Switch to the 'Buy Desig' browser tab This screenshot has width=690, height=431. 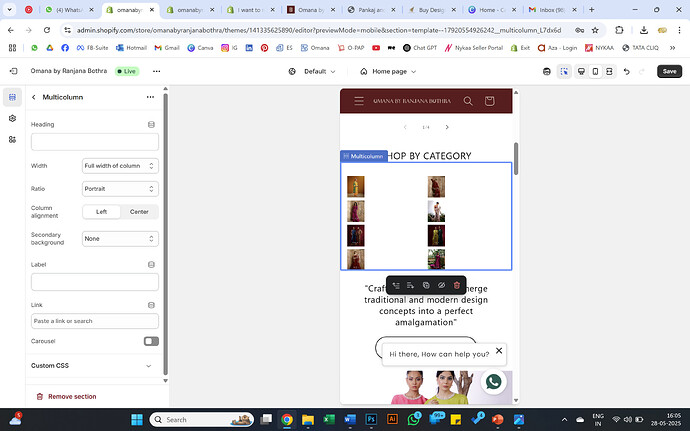[430, 10]
